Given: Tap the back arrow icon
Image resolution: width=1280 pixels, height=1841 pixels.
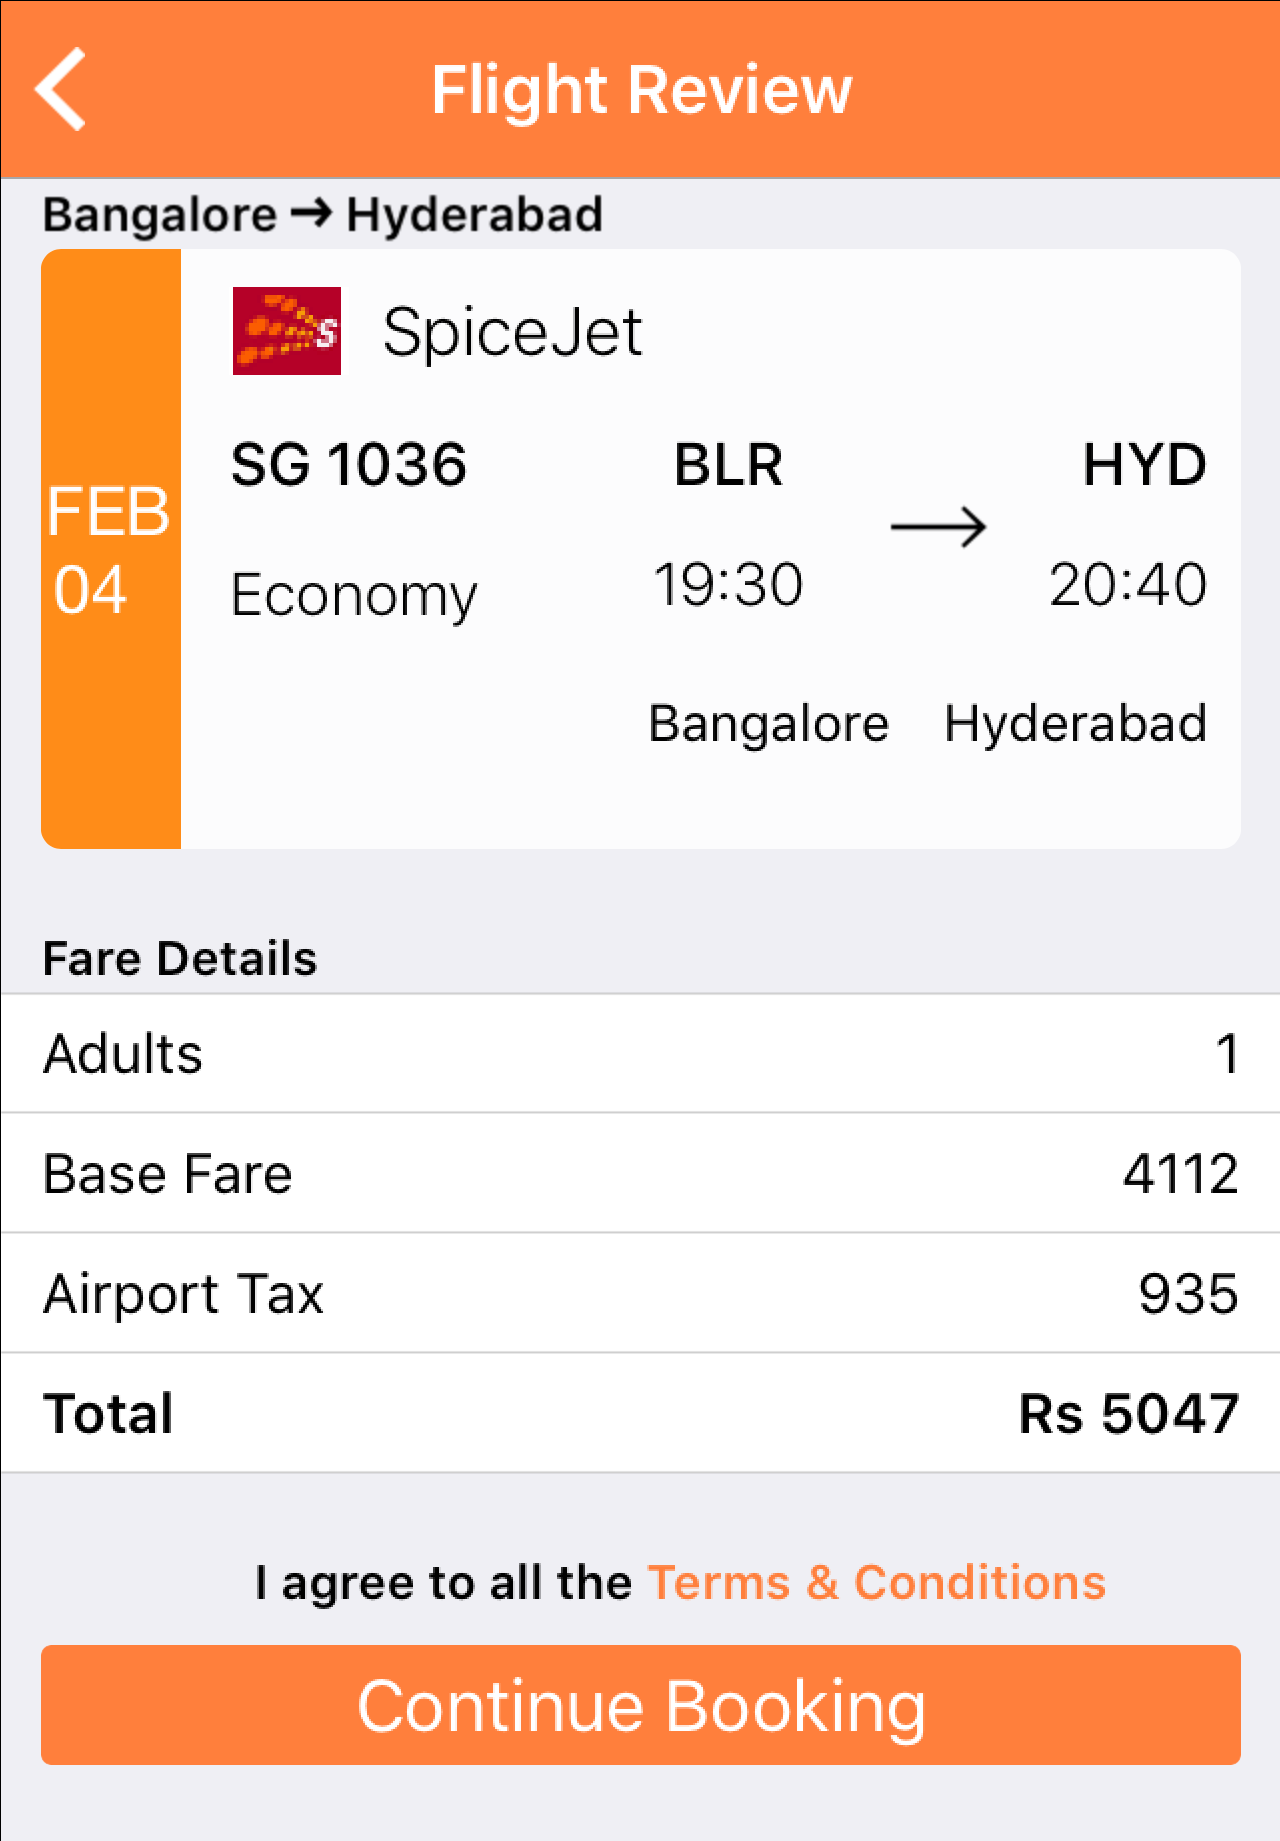Looking at the screenshot, I should tap(60, 89).
